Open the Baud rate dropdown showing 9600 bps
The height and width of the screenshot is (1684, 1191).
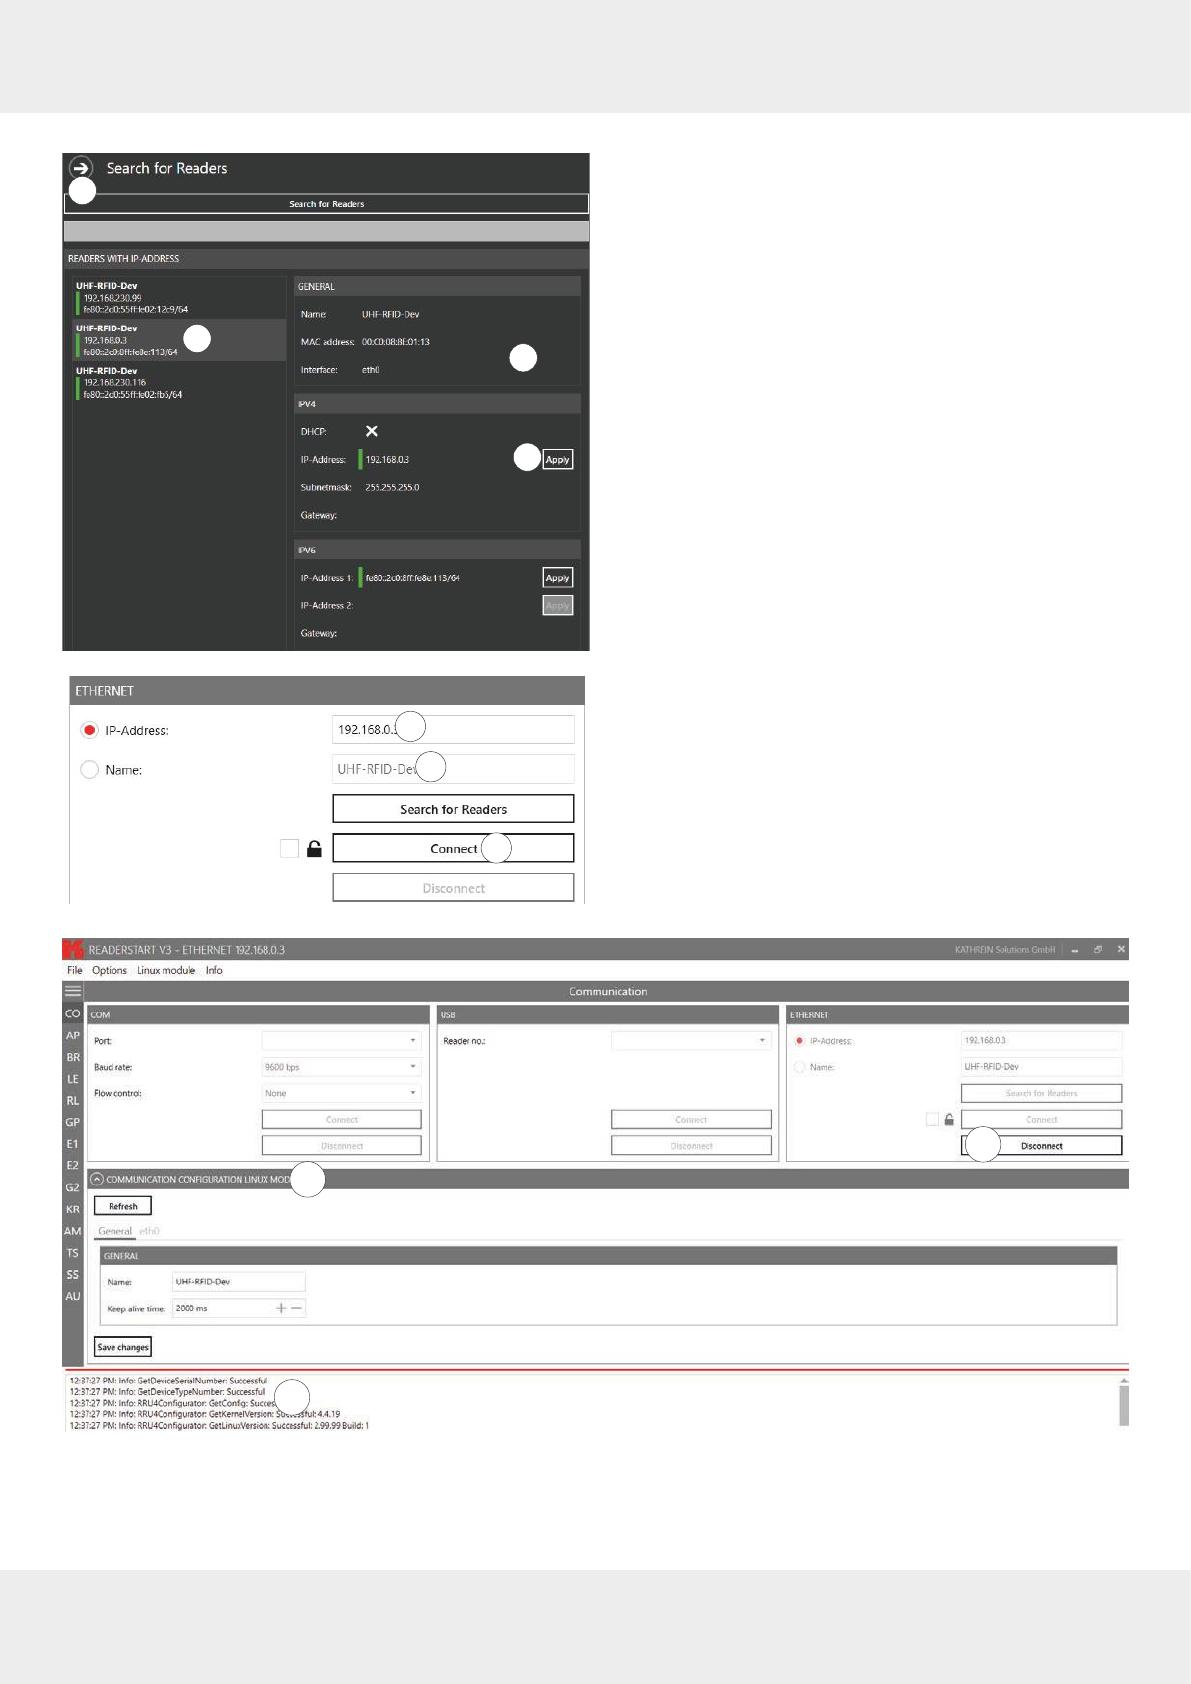click(342, 1067)
